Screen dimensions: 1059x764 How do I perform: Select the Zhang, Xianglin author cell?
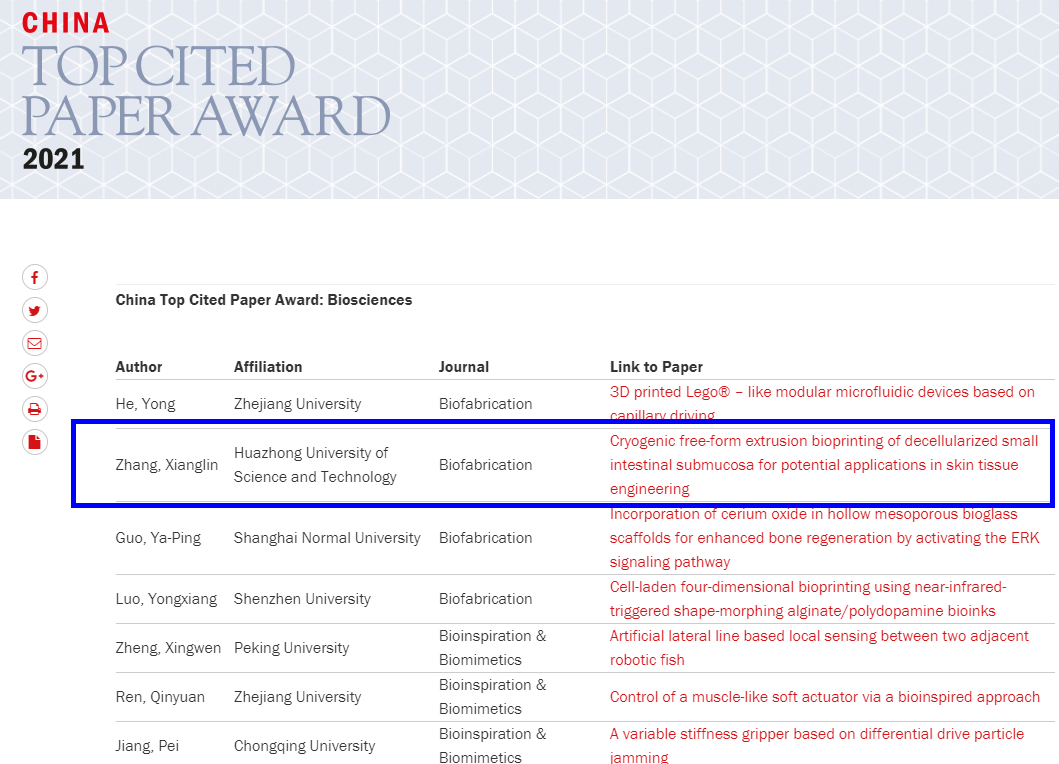[167, 465]
